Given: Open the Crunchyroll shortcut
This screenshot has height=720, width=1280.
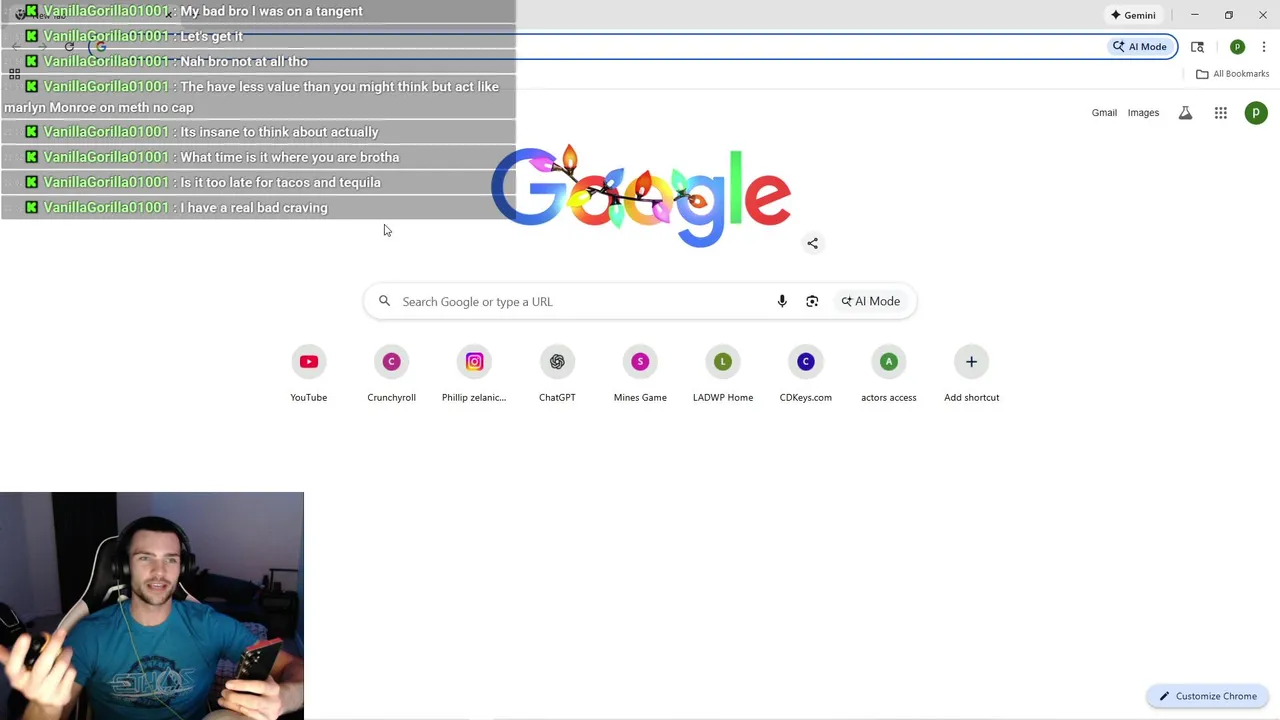Looking at the screenshot, I should [391, 374].
